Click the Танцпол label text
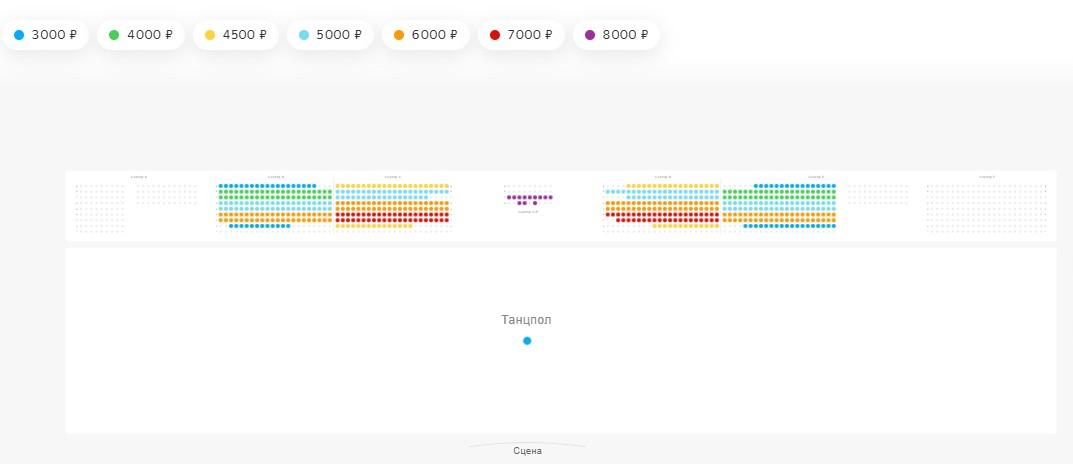 pyautogui.click(x=526, y=320)
